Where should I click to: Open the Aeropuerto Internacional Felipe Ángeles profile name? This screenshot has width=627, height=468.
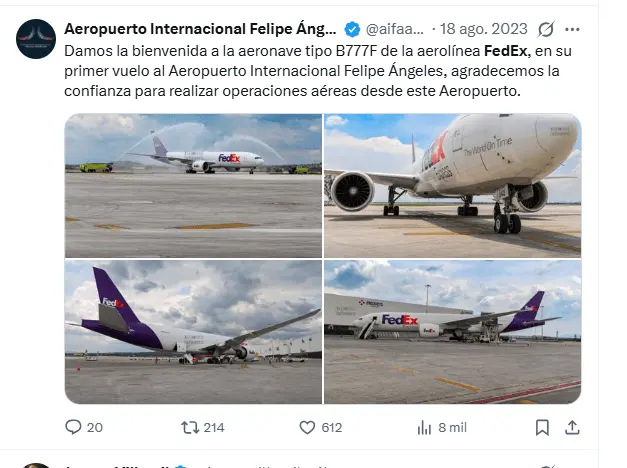point(202,29)
